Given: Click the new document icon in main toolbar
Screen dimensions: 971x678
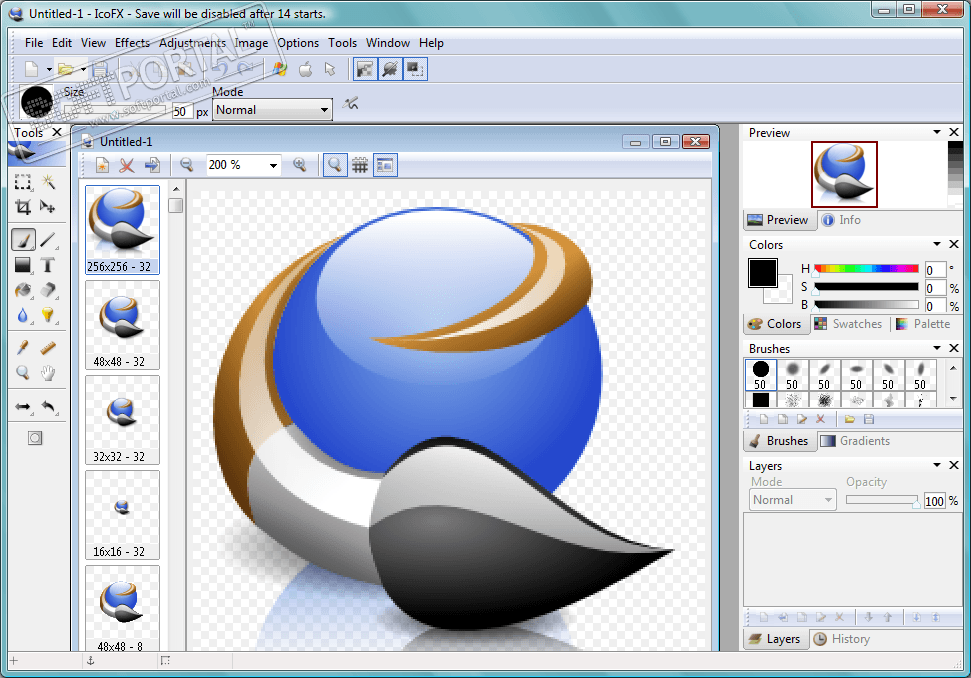Looking at the screenshot, I should tap(31, 69).
